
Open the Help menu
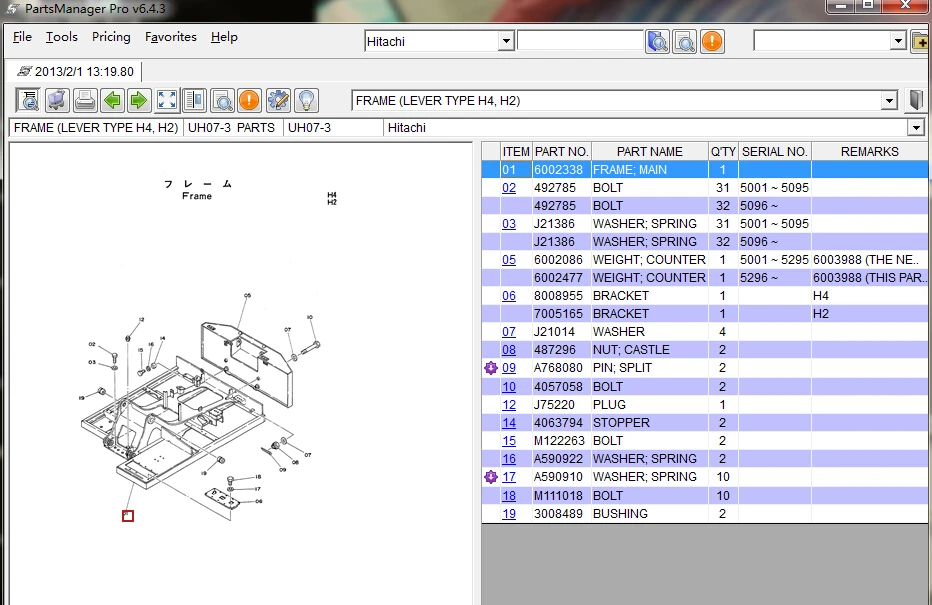224,37
